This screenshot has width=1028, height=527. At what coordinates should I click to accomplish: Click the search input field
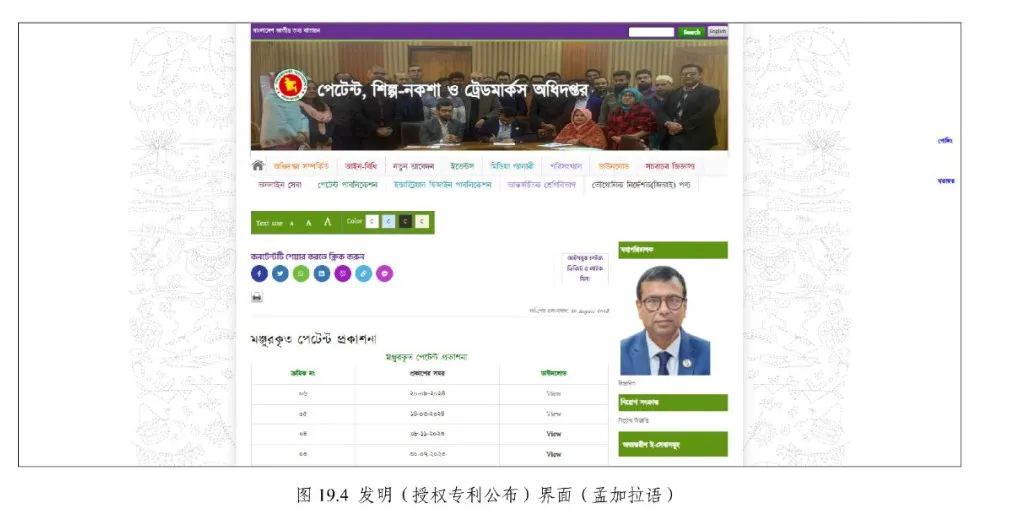click(650, 32)
